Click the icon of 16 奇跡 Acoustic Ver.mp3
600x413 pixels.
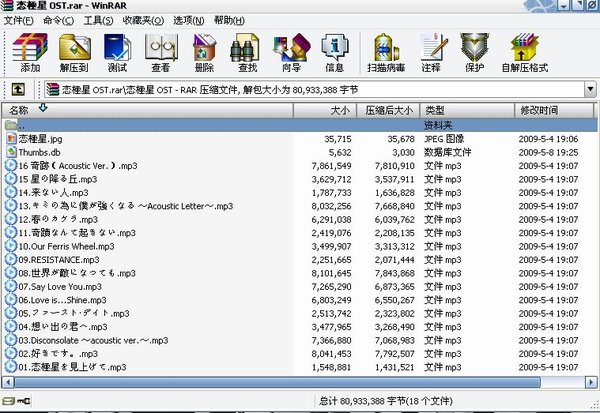click(11, 165)
